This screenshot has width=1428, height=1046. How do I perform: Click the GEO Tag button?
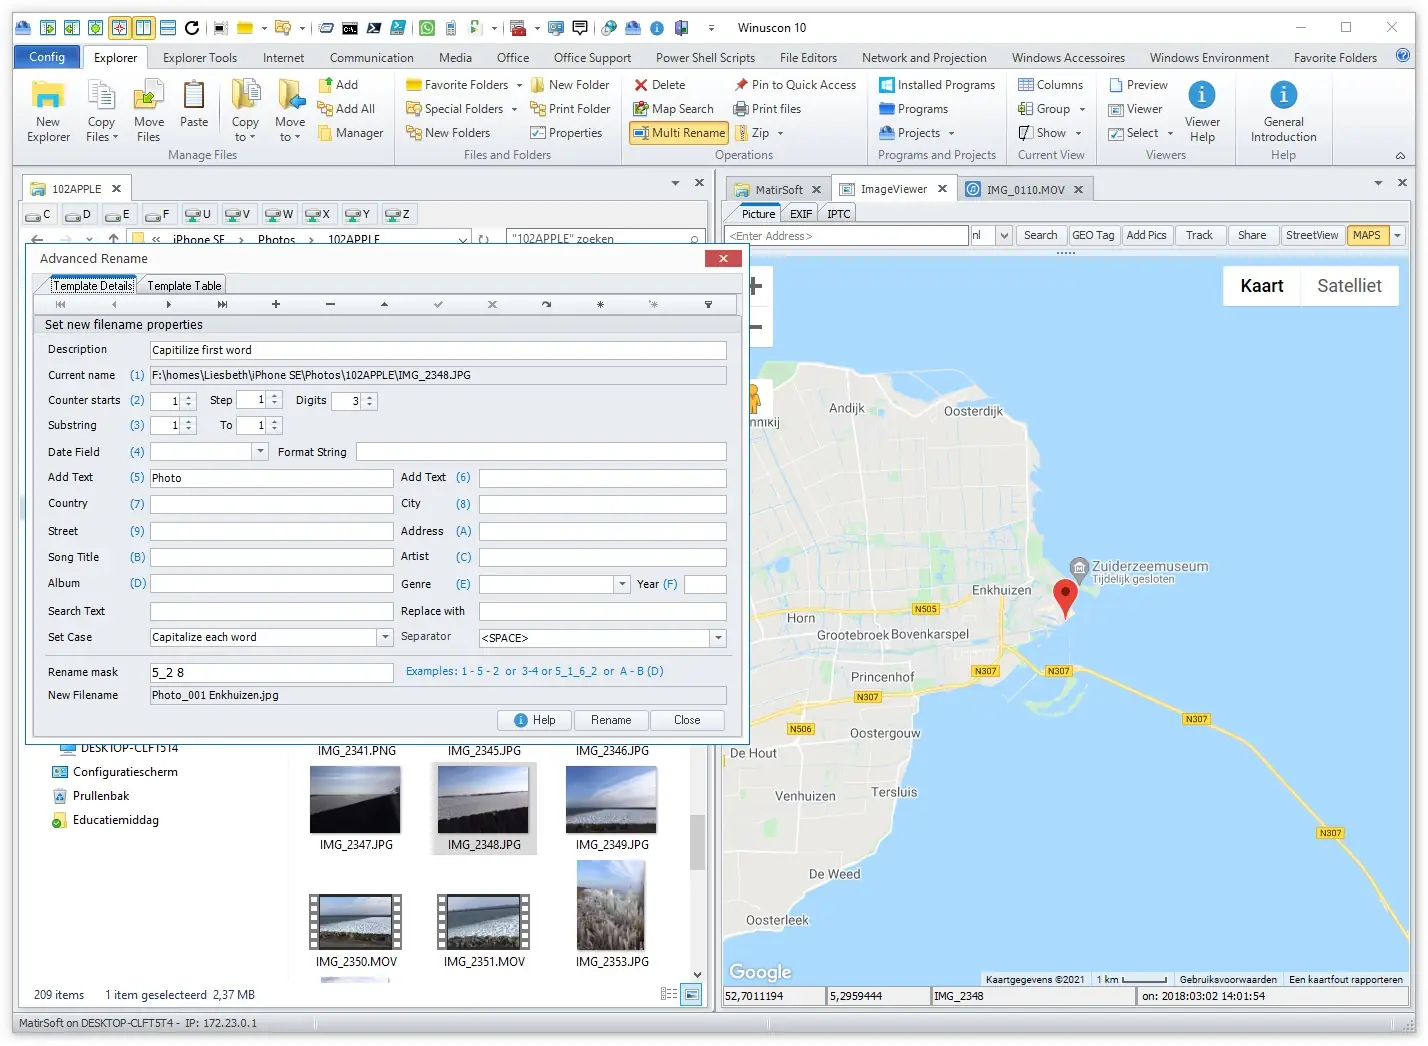pos(1092,236)
